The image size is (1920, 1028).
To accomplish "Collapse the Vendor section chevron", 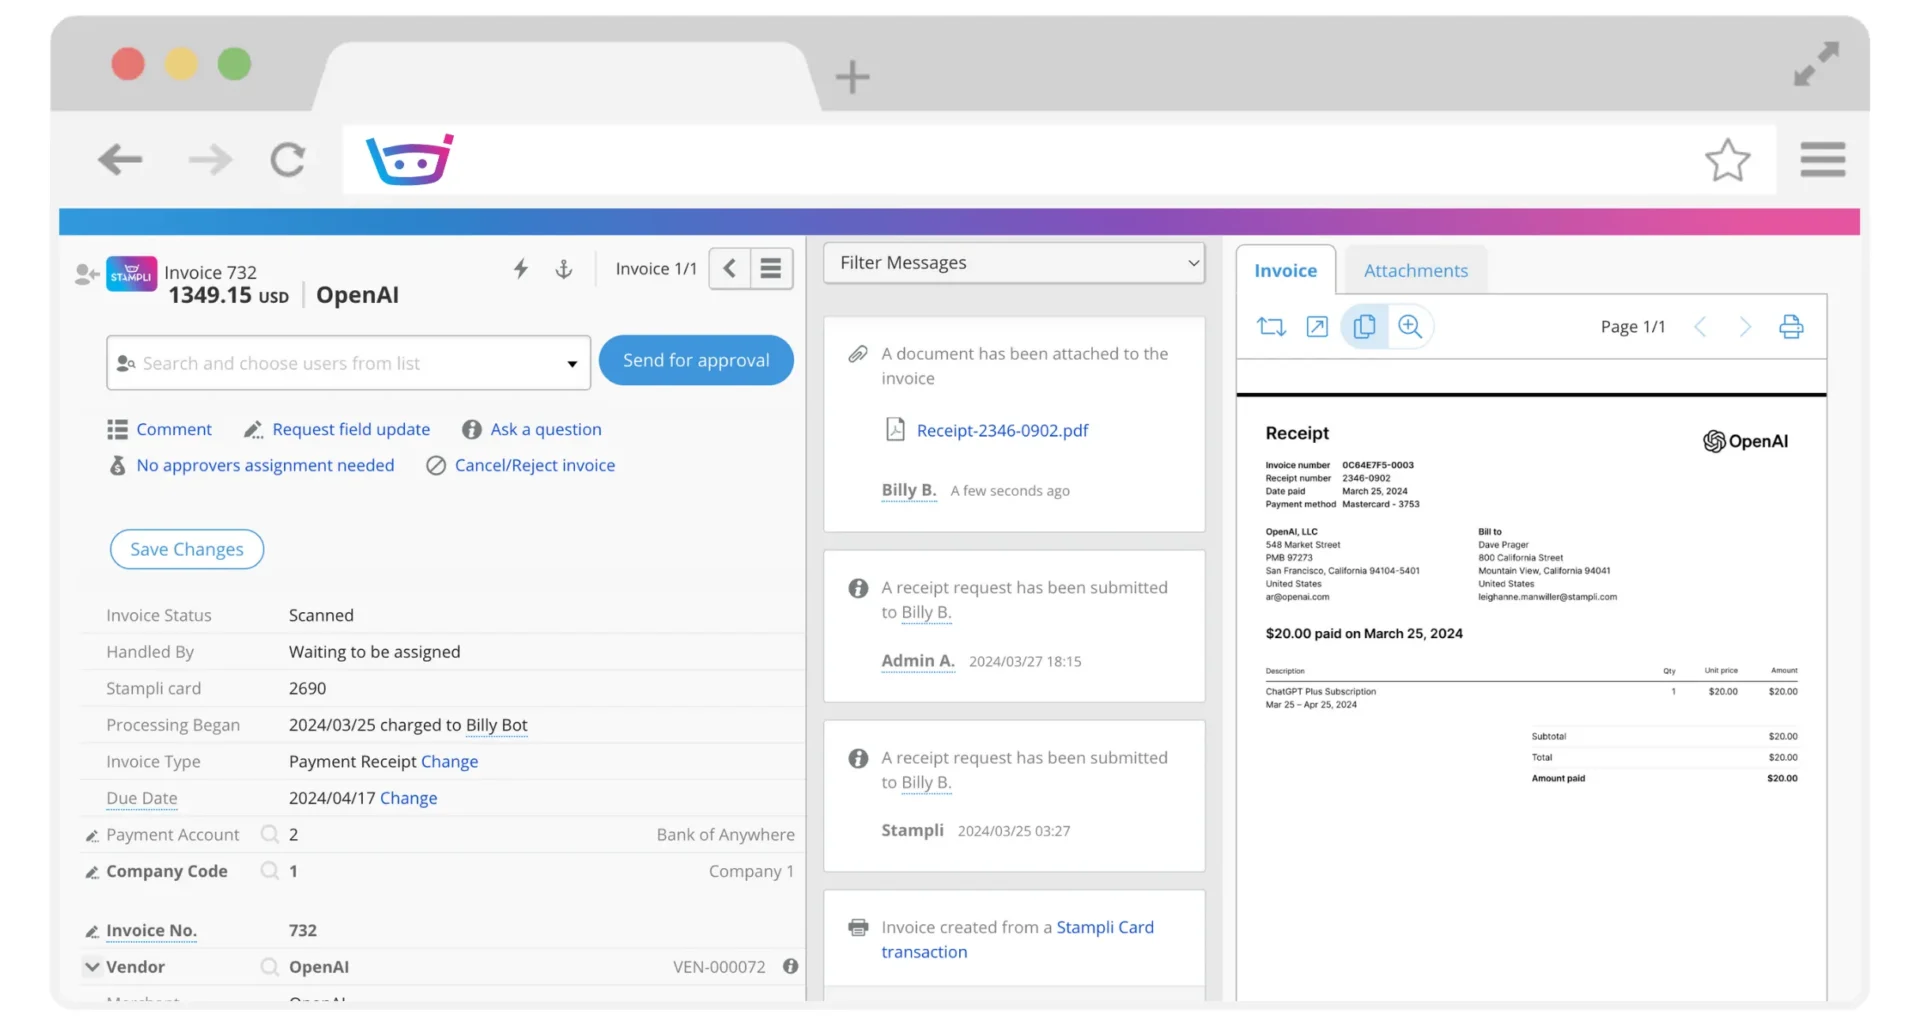I will (92, 967).
